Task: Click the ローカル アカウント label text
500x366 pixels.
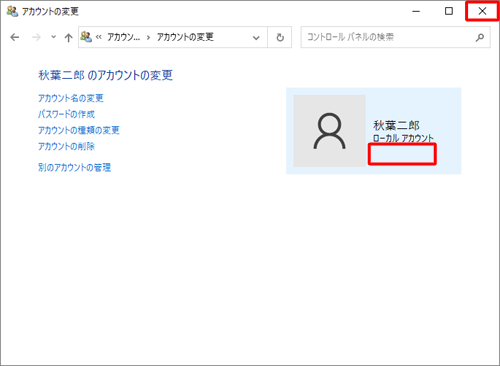Action: [403, 138]
